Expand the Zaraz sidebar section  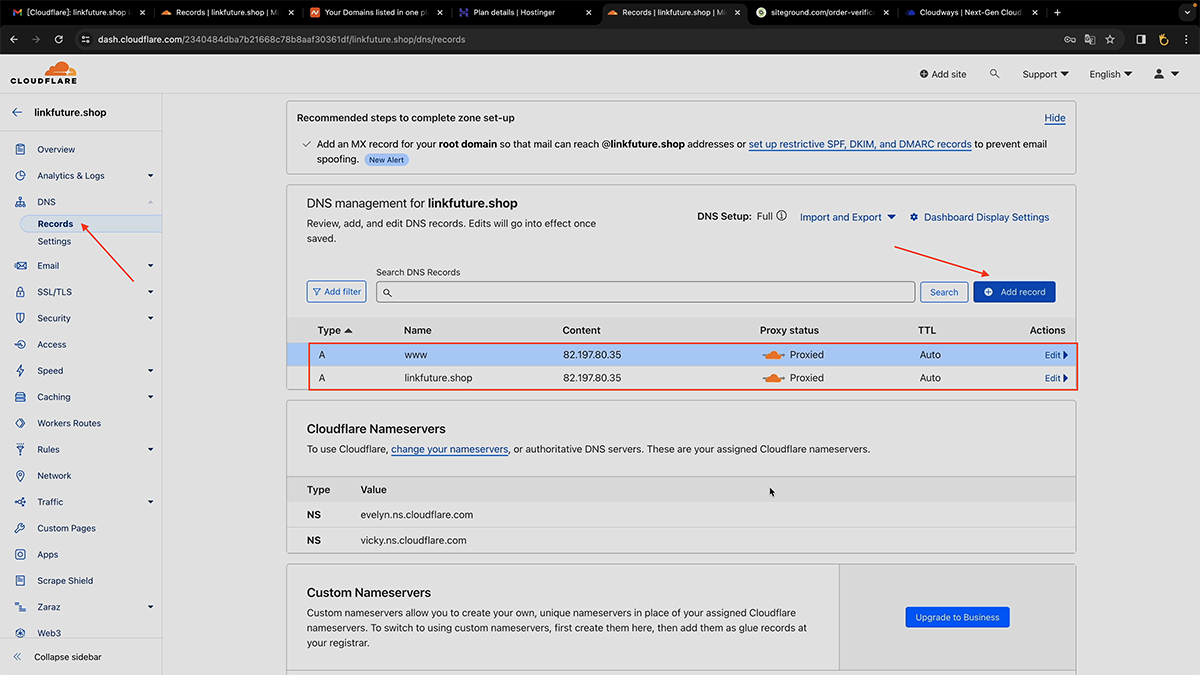click(151, 607)
